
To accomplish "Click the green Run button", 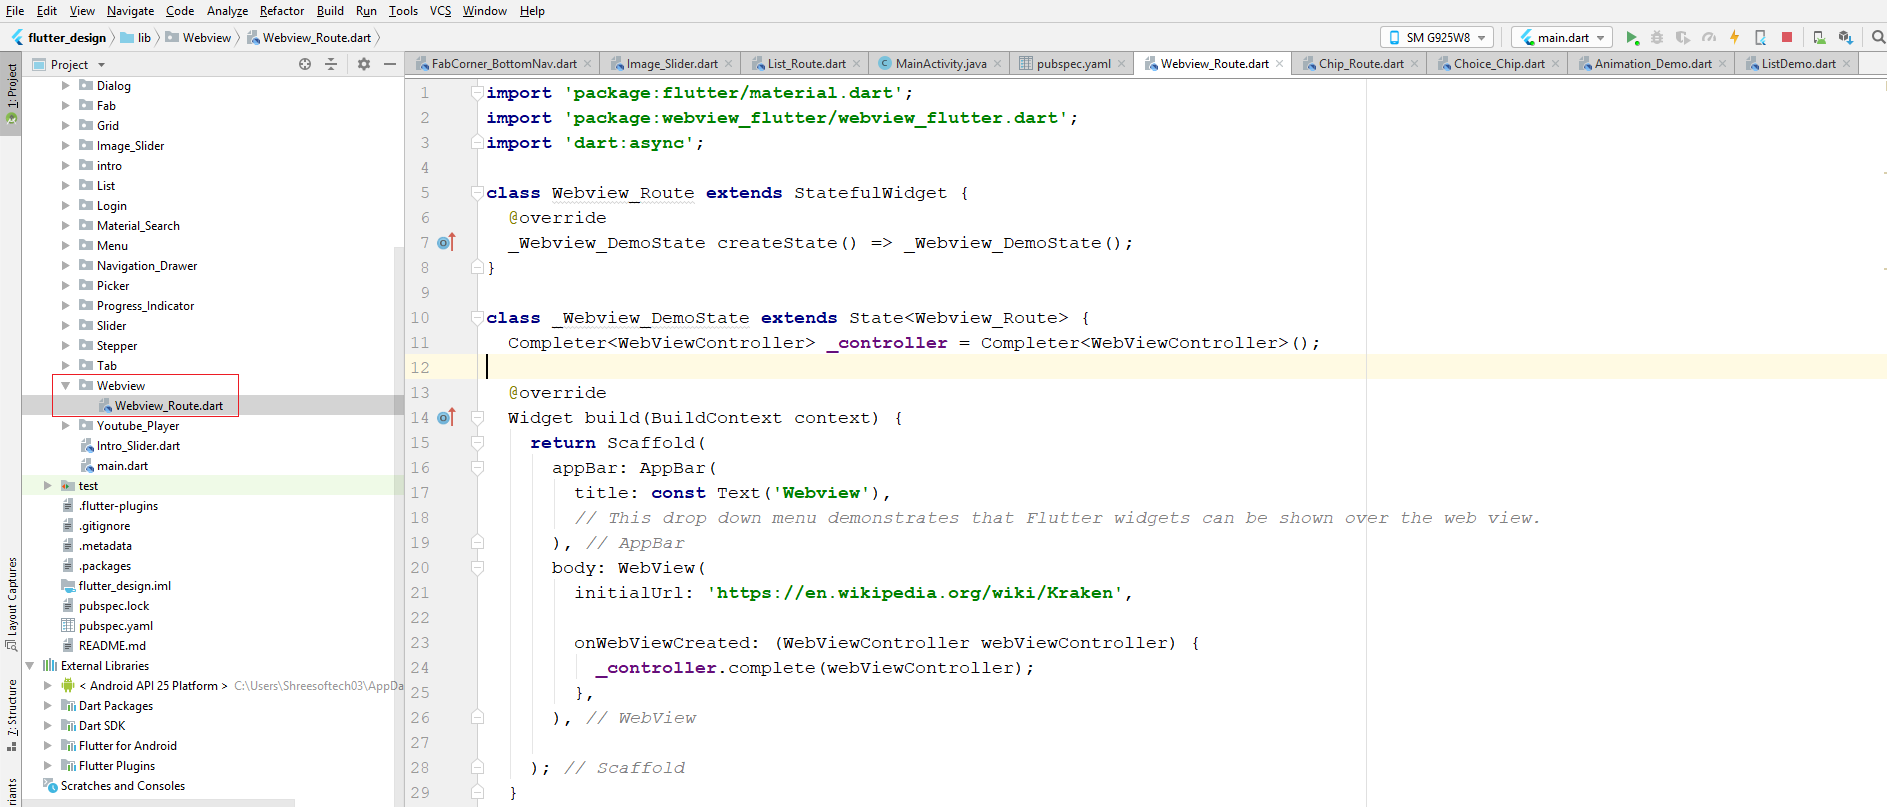I will (x=1632, y=38).
